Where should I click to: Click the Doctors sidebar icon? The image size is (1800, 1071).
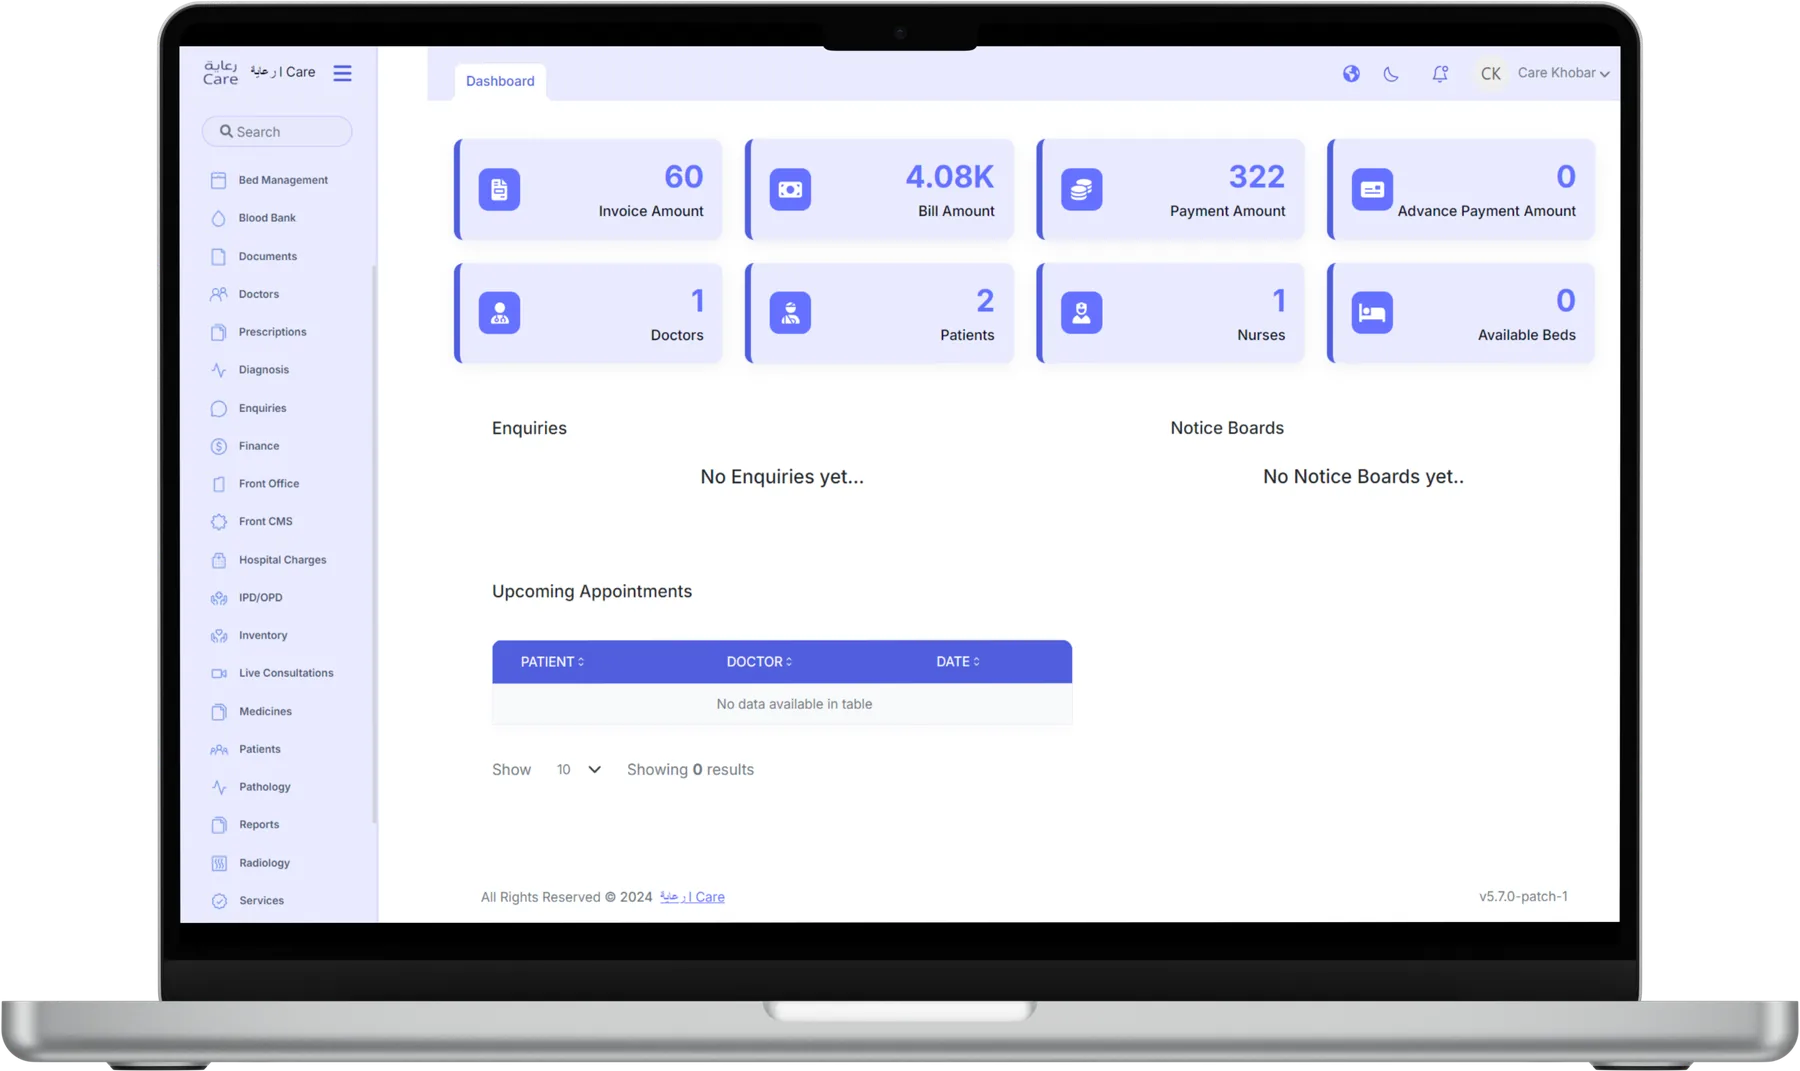click(x=219, y=294)
